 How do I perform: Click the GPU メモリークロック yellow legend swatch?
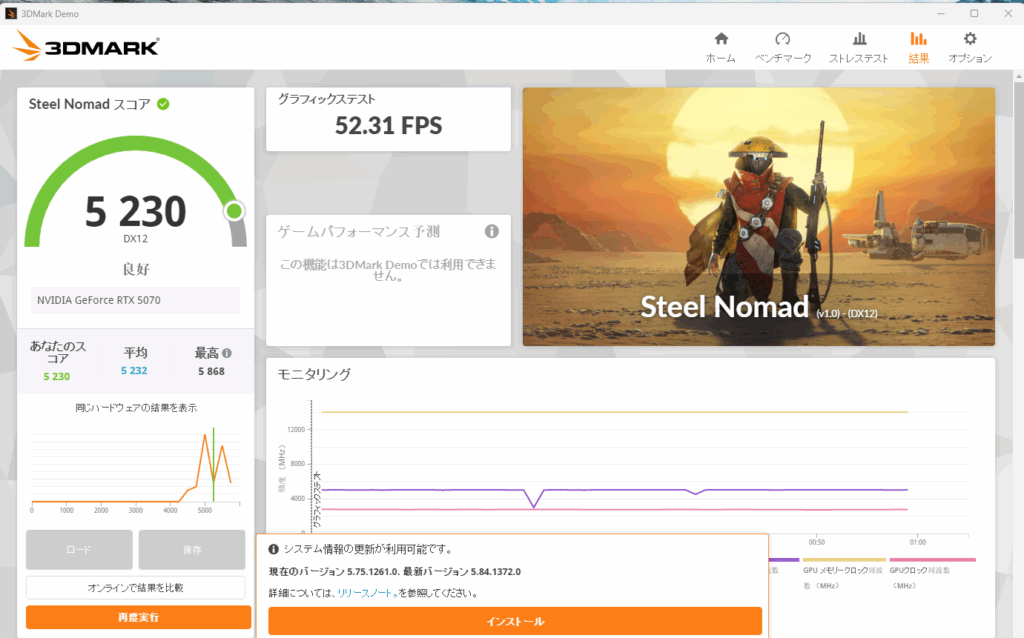[x=844, y=560]
